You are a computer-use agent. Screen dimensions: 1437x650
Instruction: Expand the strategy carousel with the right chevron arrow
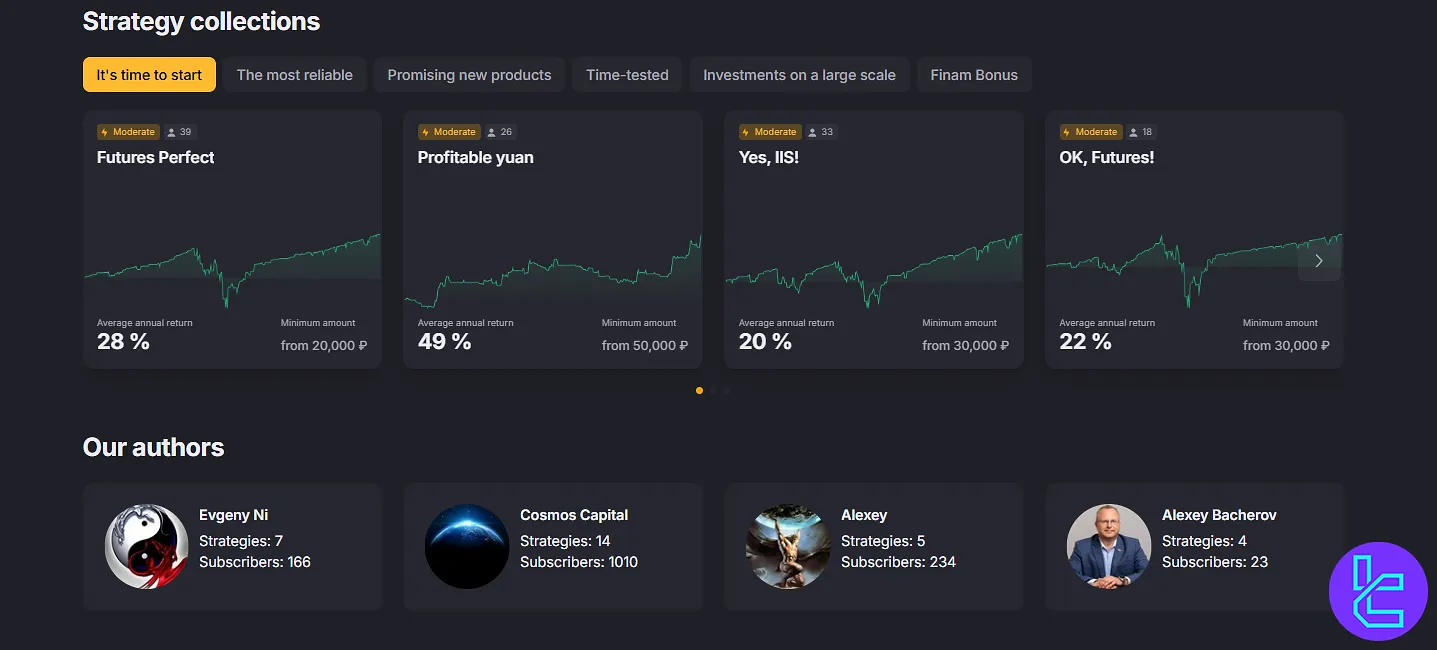click(1319, 259)
